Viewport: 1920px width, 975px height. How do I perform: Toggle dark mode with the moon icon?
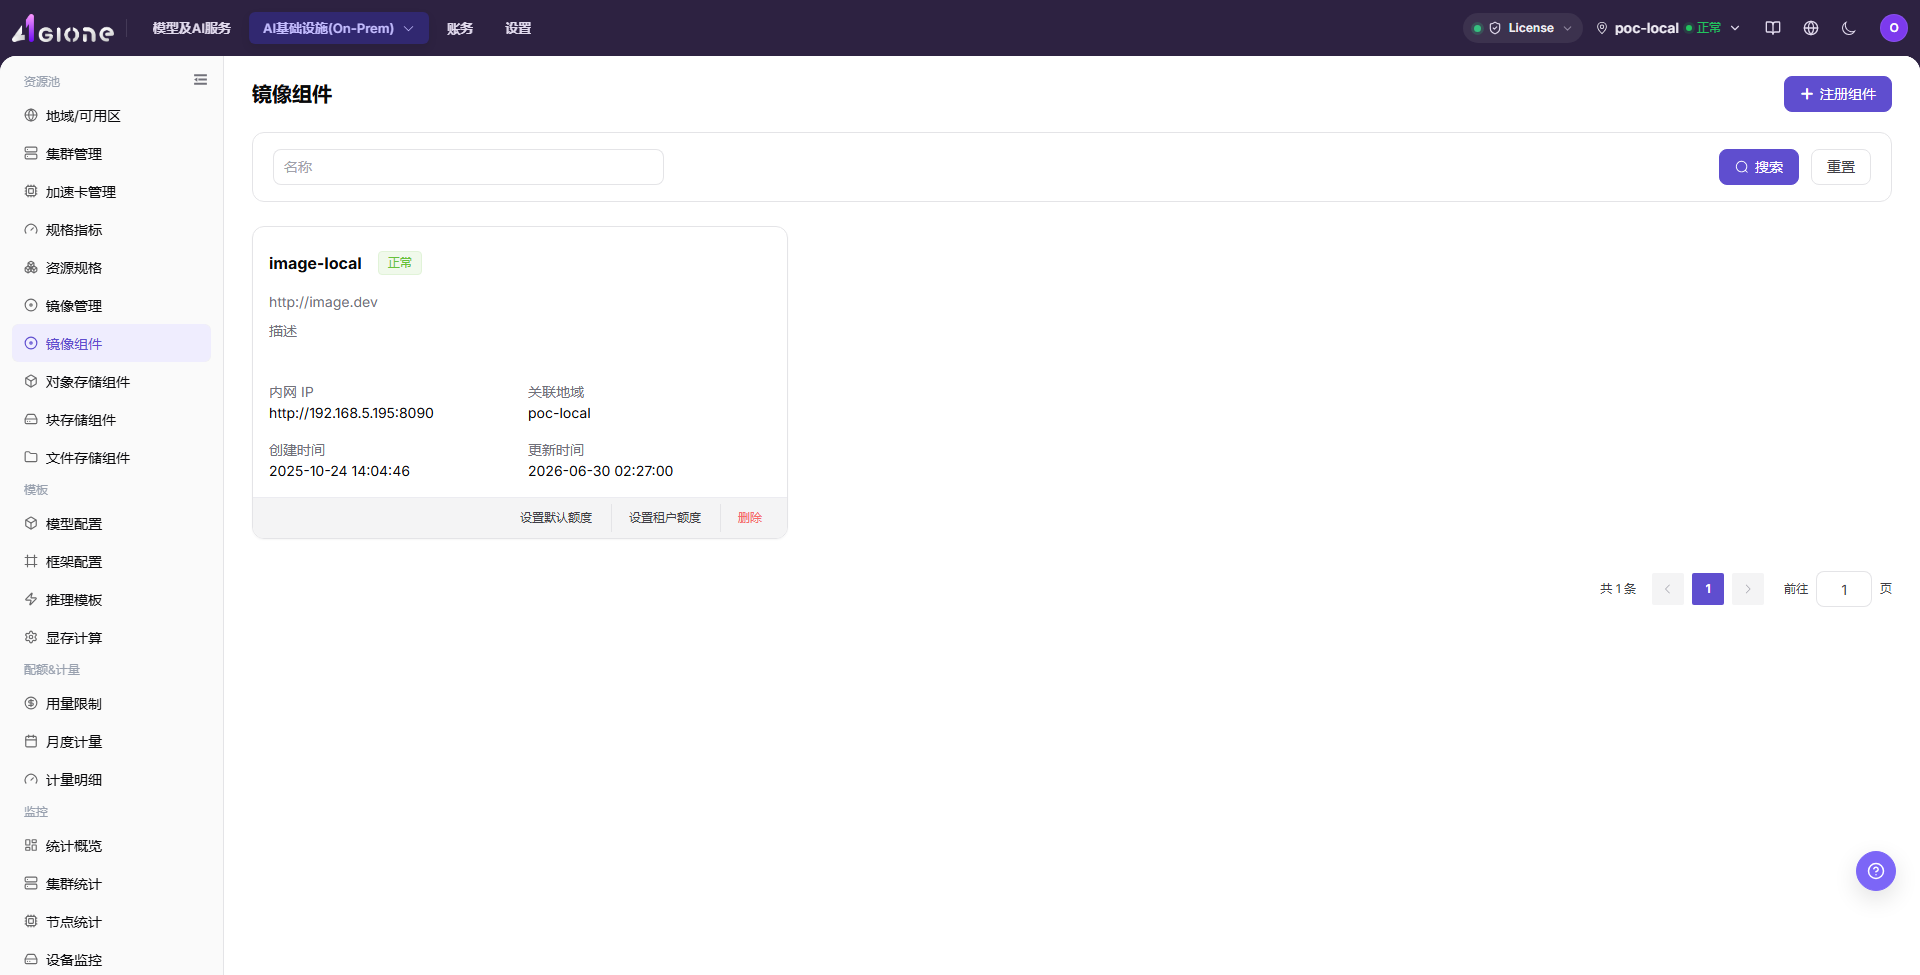point(1849,28)
